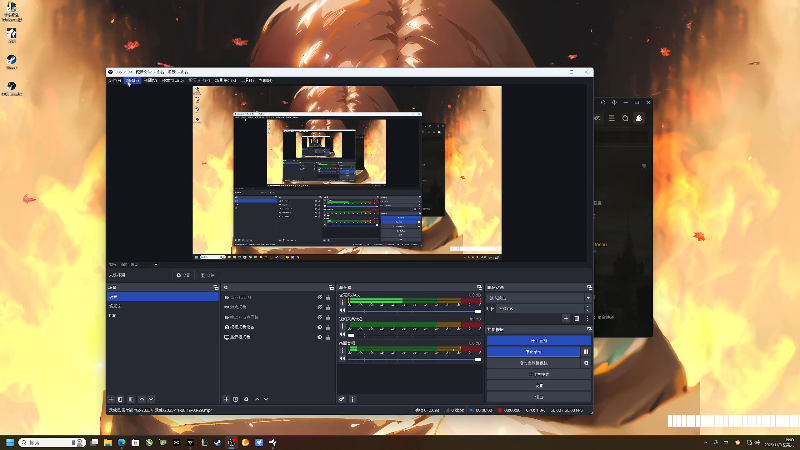The height and width of the screenshot is (450, 800).
Task: Unmute the second audio channel speaker icon
Action: [x=342, y=335]
